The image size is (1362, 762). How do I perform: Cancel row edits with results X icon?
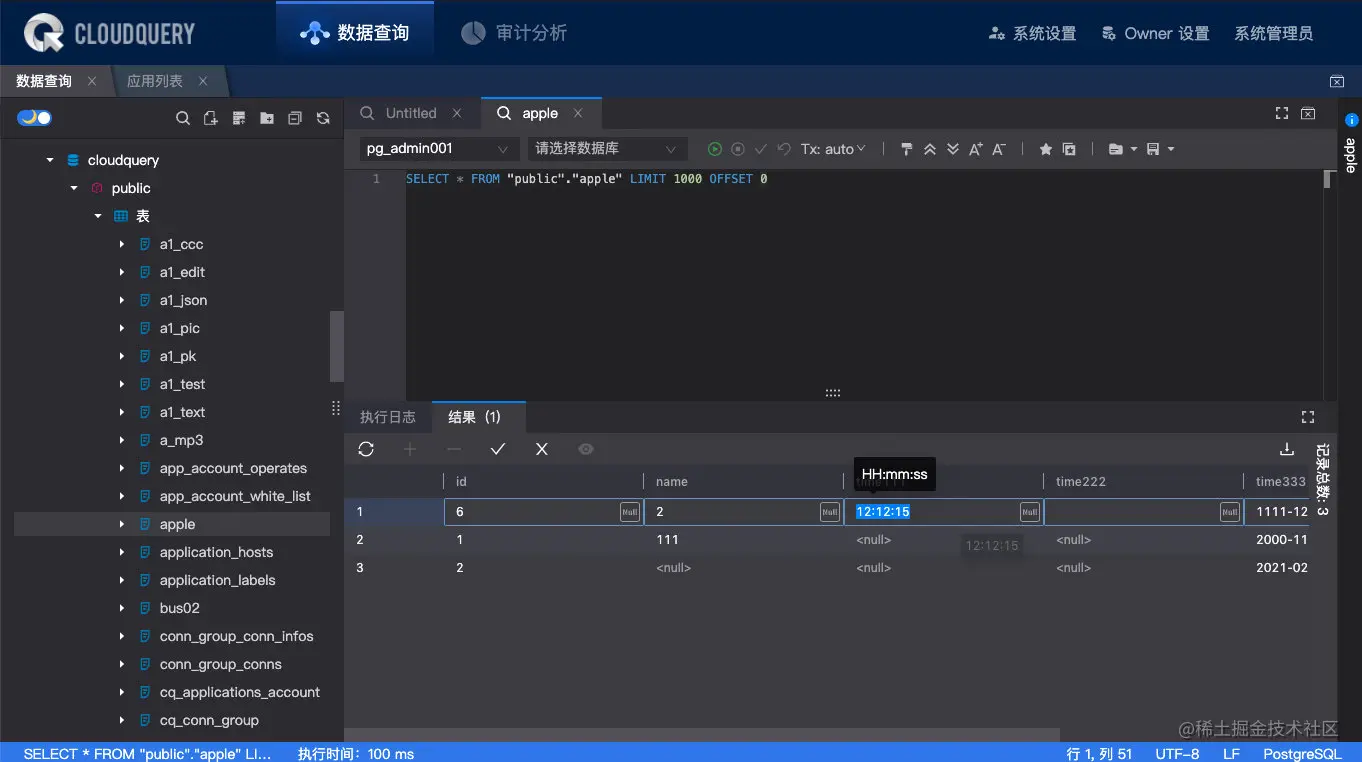(x=542, y=449)
